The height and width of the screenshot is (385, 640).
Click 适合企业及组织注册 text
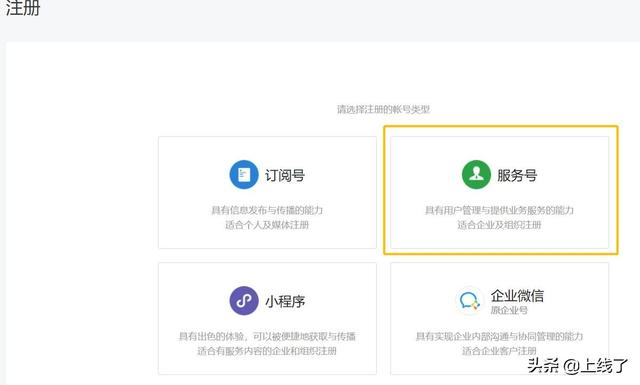pos(499,225)
